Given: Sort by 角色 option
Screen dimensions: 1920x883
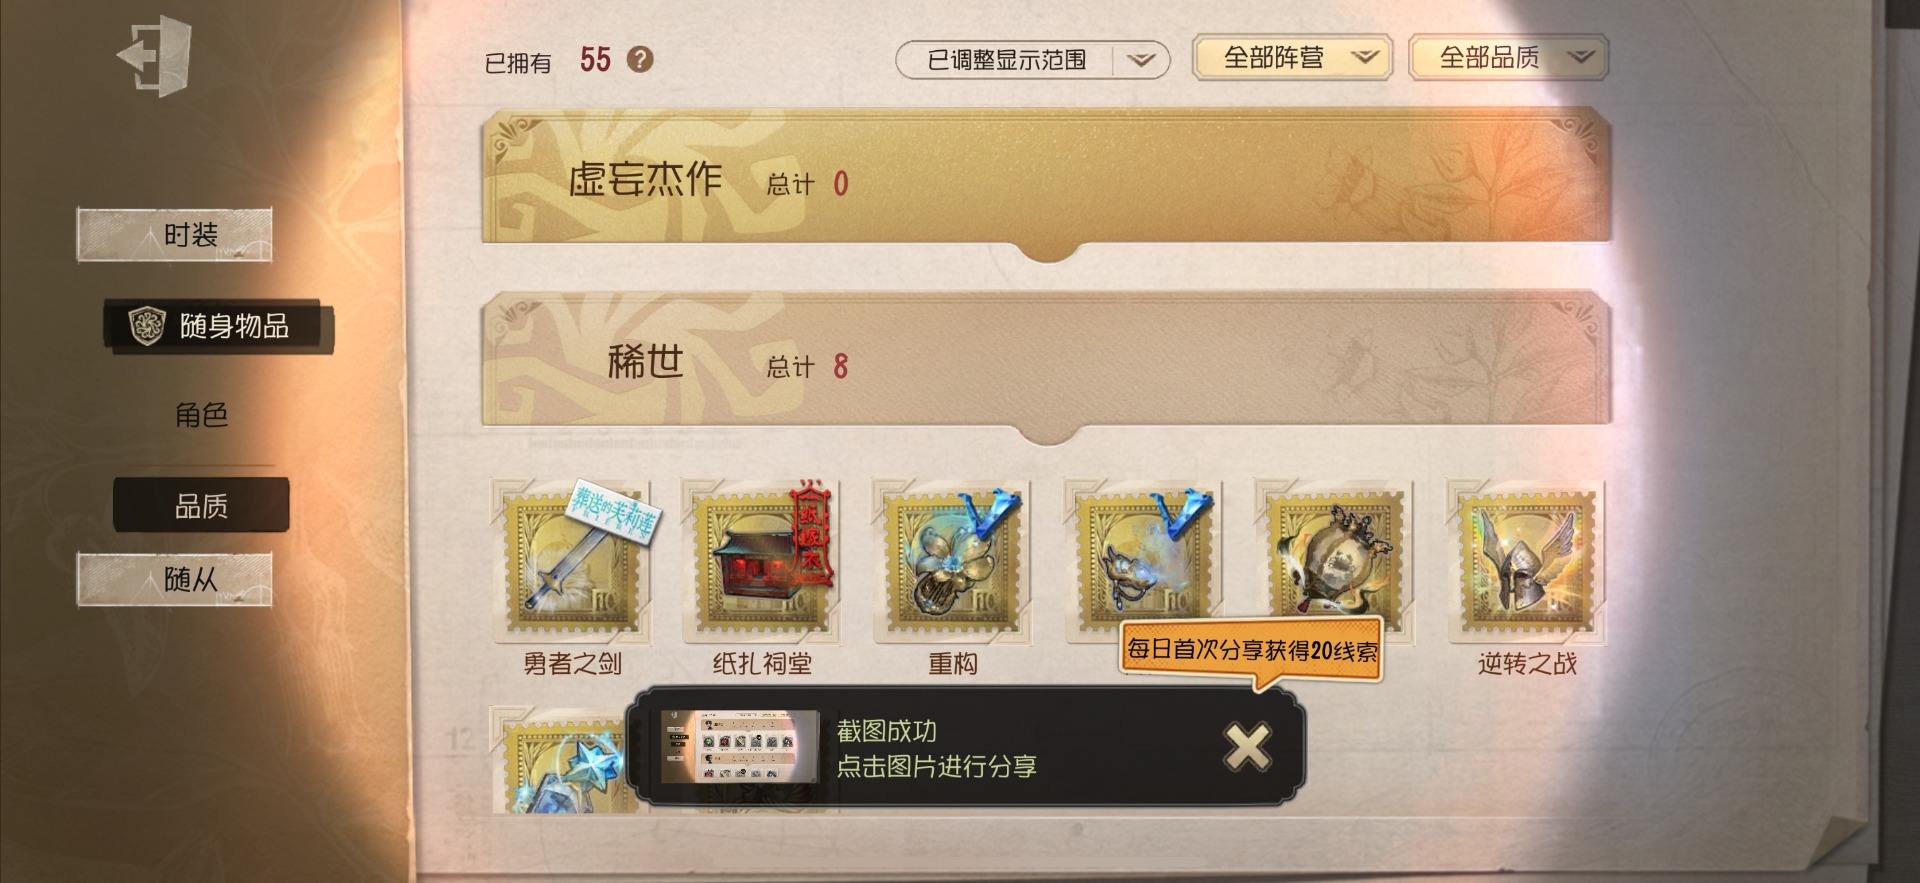Looking at the screenshot, I should point(201,415).
